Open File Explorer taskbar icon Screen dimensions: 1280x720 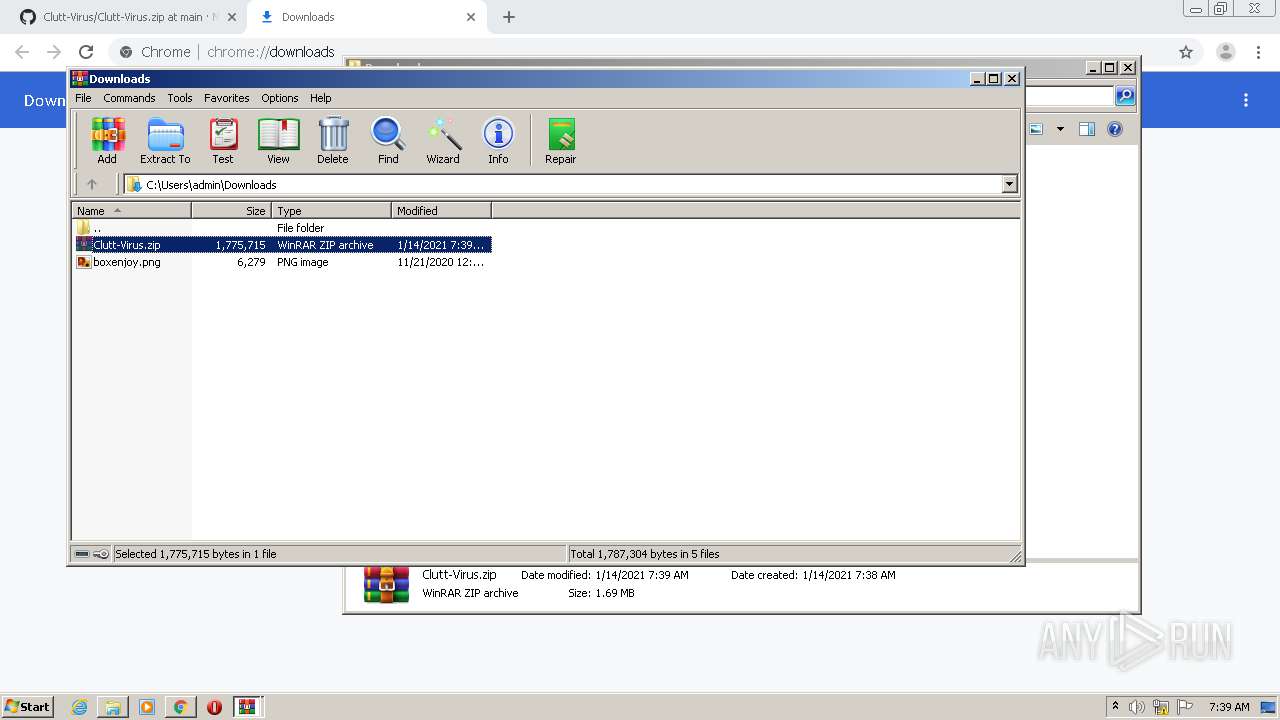[x=113, y=707]
